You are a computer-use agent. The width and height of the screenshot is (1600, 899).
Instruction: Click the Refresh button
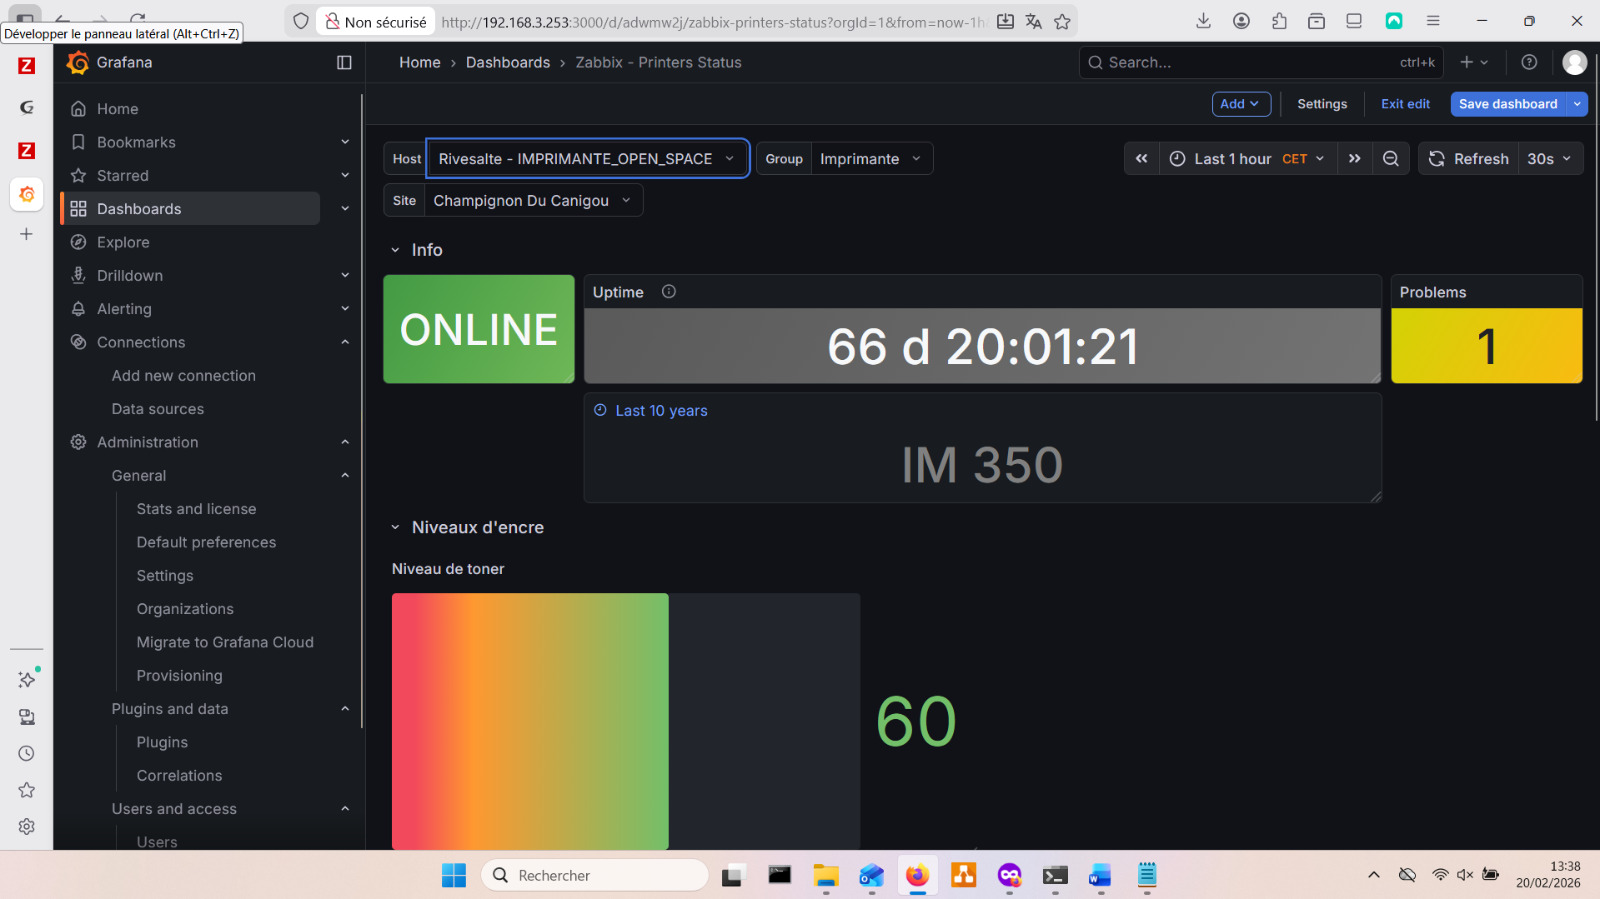1468,159
